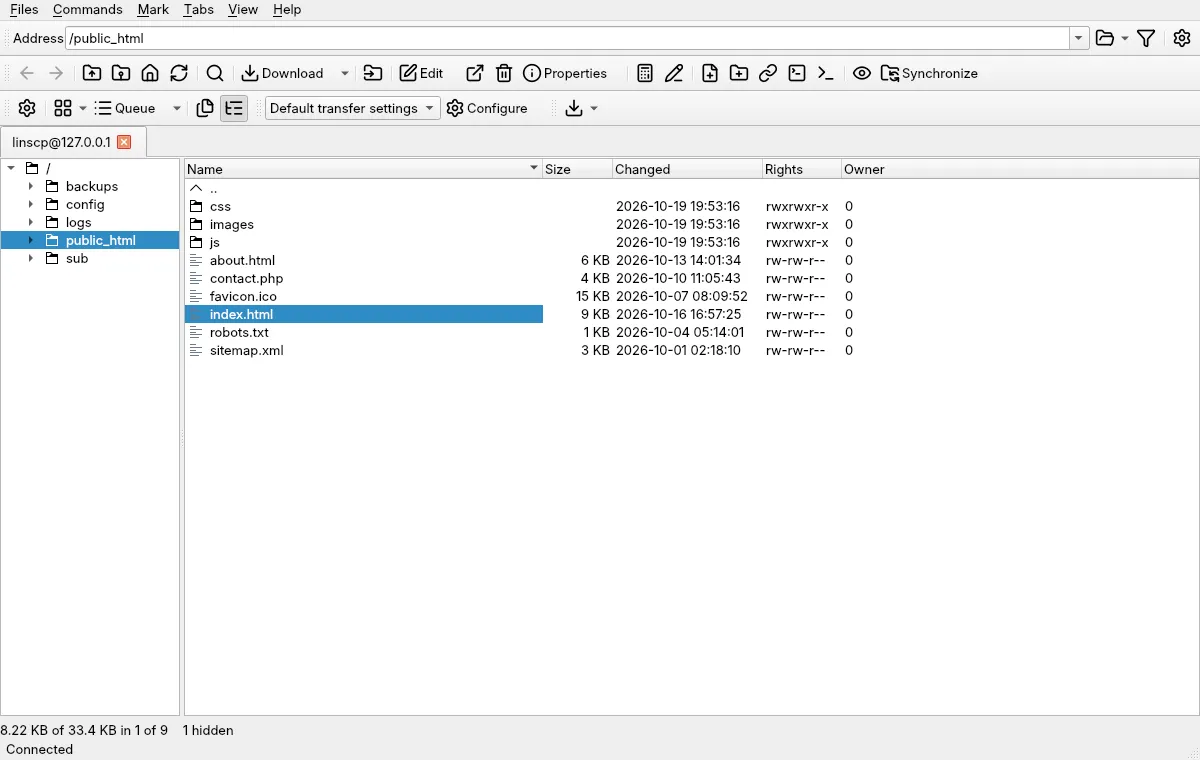The width and height of the screenshot is (1200, 760).
Task: Open dropdown next to the download arrow icon
Action: (594, 108)
